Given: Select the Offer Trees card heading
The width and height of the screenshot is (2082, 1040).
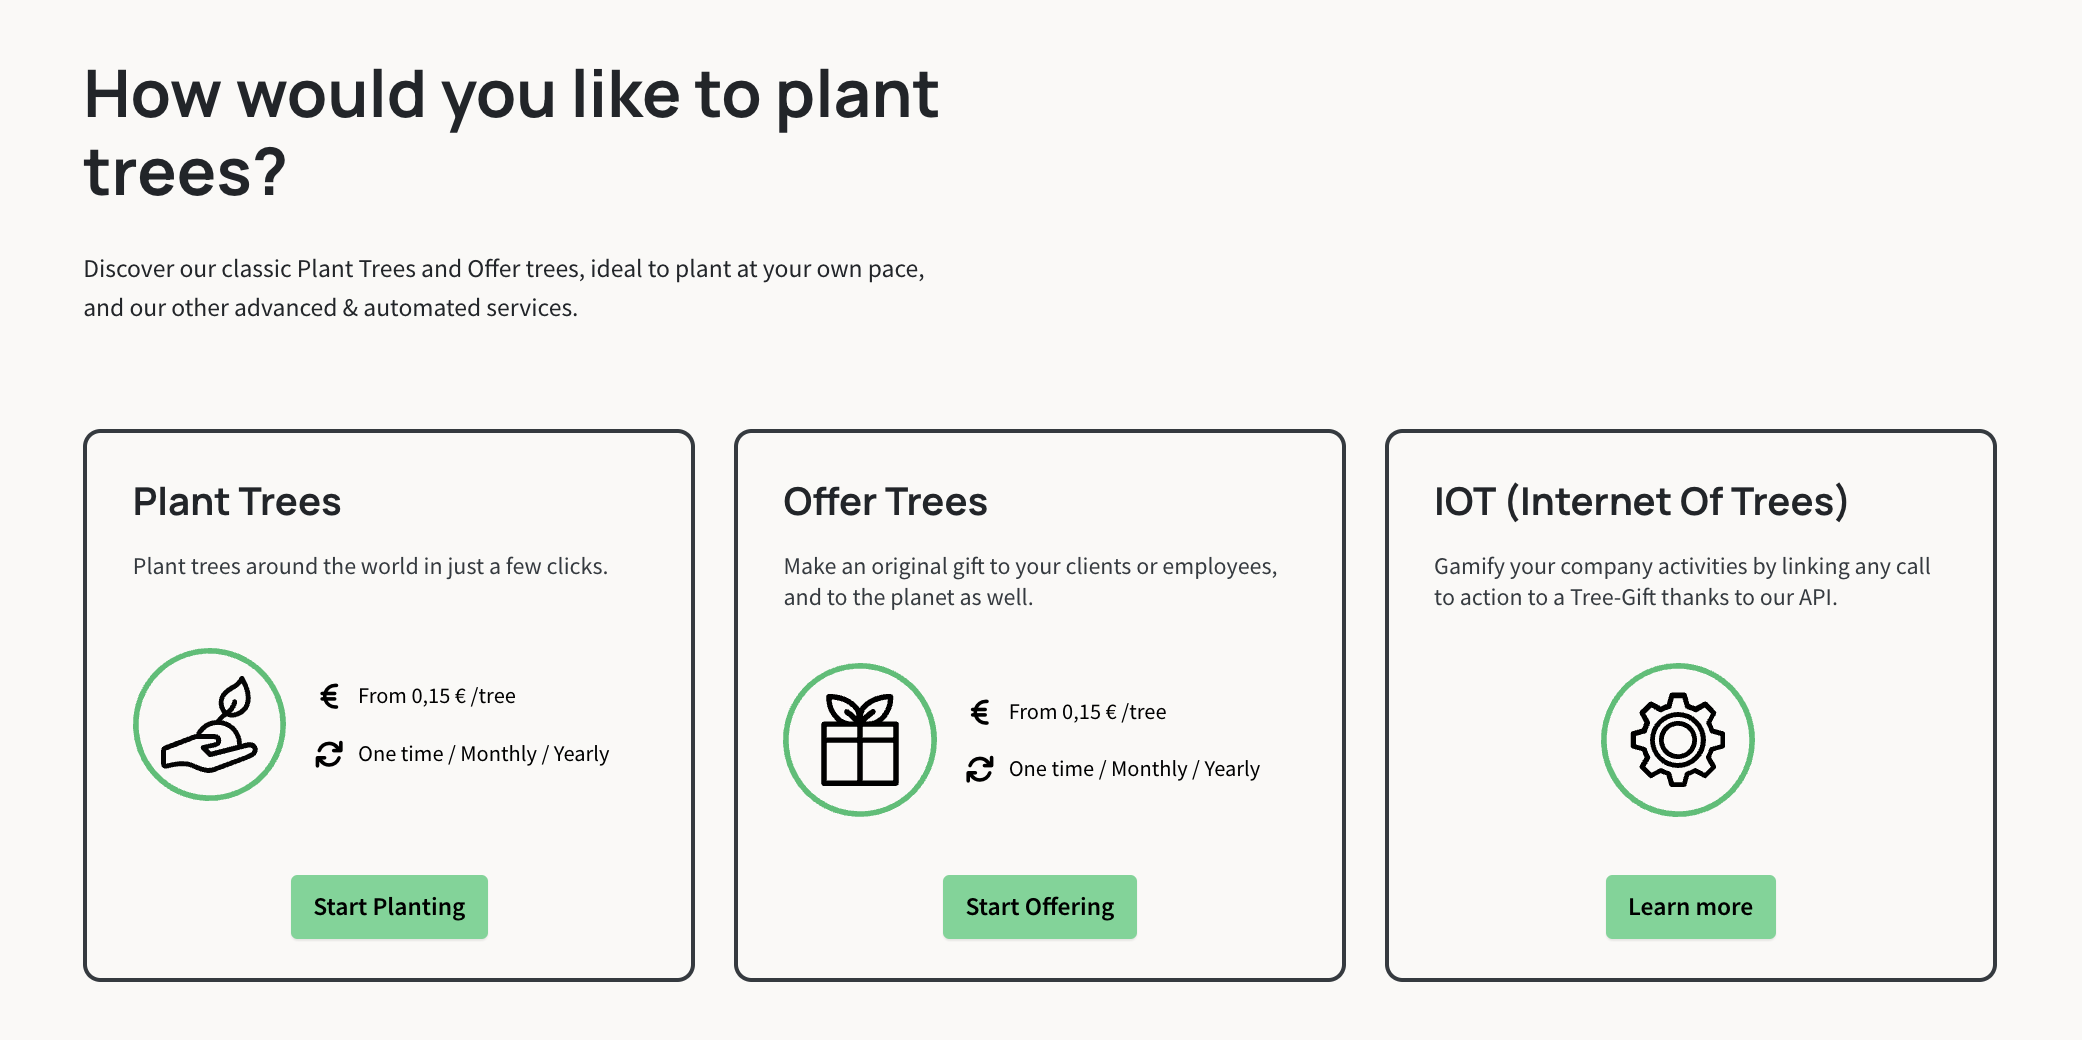Looking at the screenshot, I should tap(885, 502).
